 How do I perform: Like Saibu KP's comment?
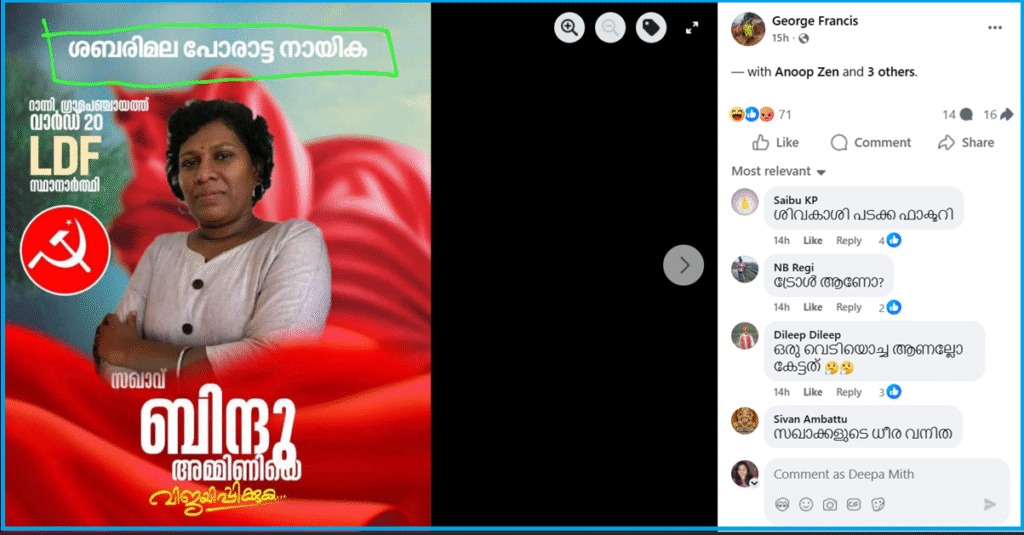point(813,241)
